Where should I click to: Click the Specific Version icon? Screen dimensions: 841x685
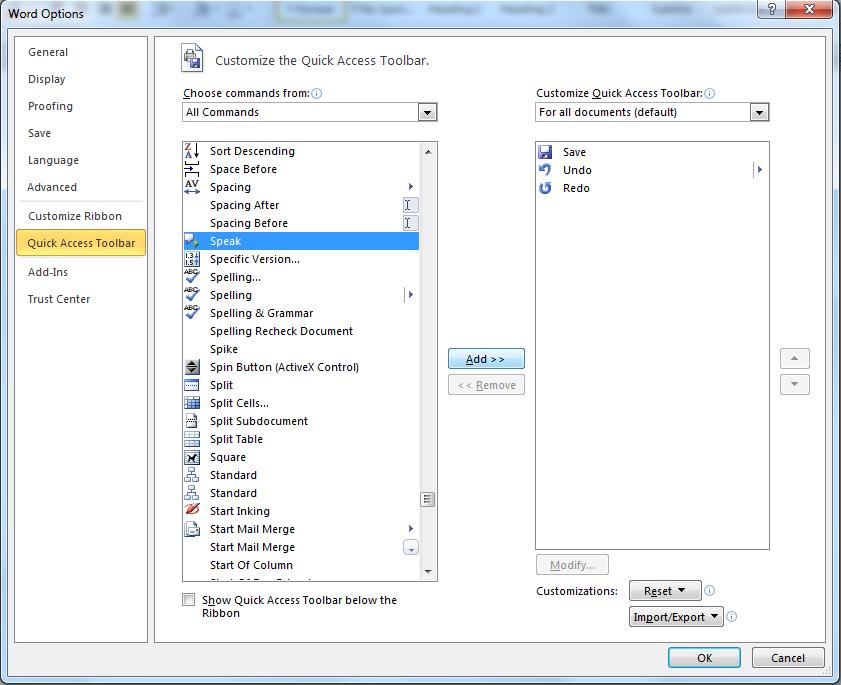coord(191,259)
